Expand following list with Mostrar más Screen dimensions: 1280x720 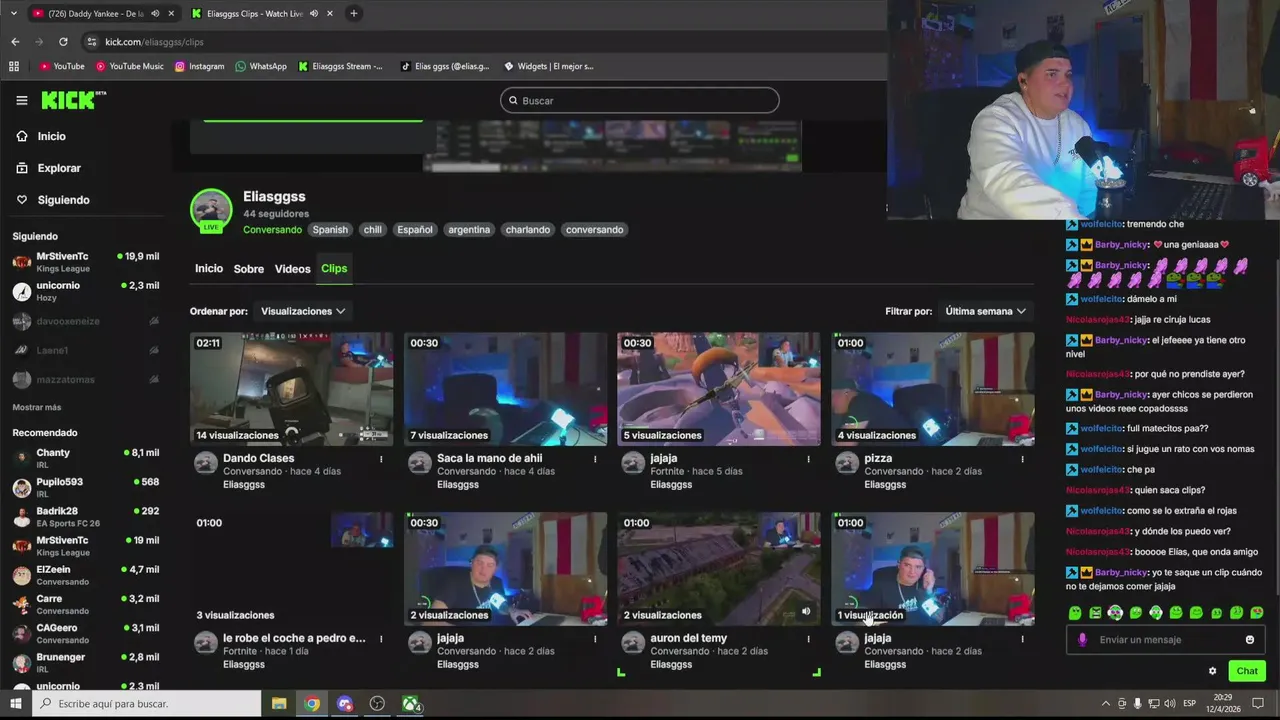[x=37, y=407]
